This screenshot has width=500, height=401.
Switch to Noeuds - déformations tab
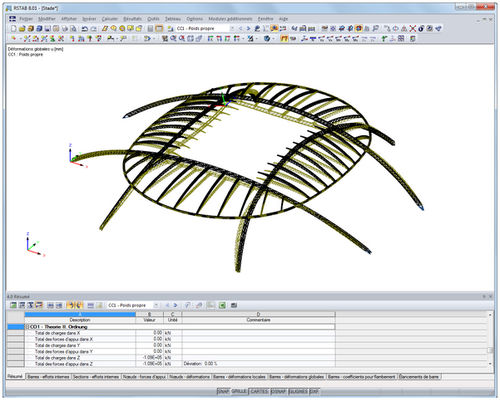189,377
